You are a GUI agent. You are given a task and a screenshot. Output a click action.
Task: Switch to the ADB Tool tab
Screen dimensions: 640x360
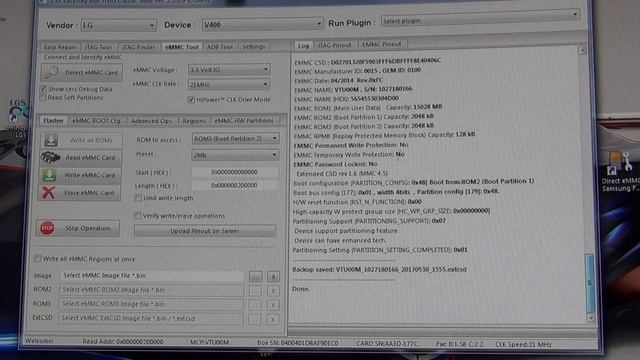(220, 47)
